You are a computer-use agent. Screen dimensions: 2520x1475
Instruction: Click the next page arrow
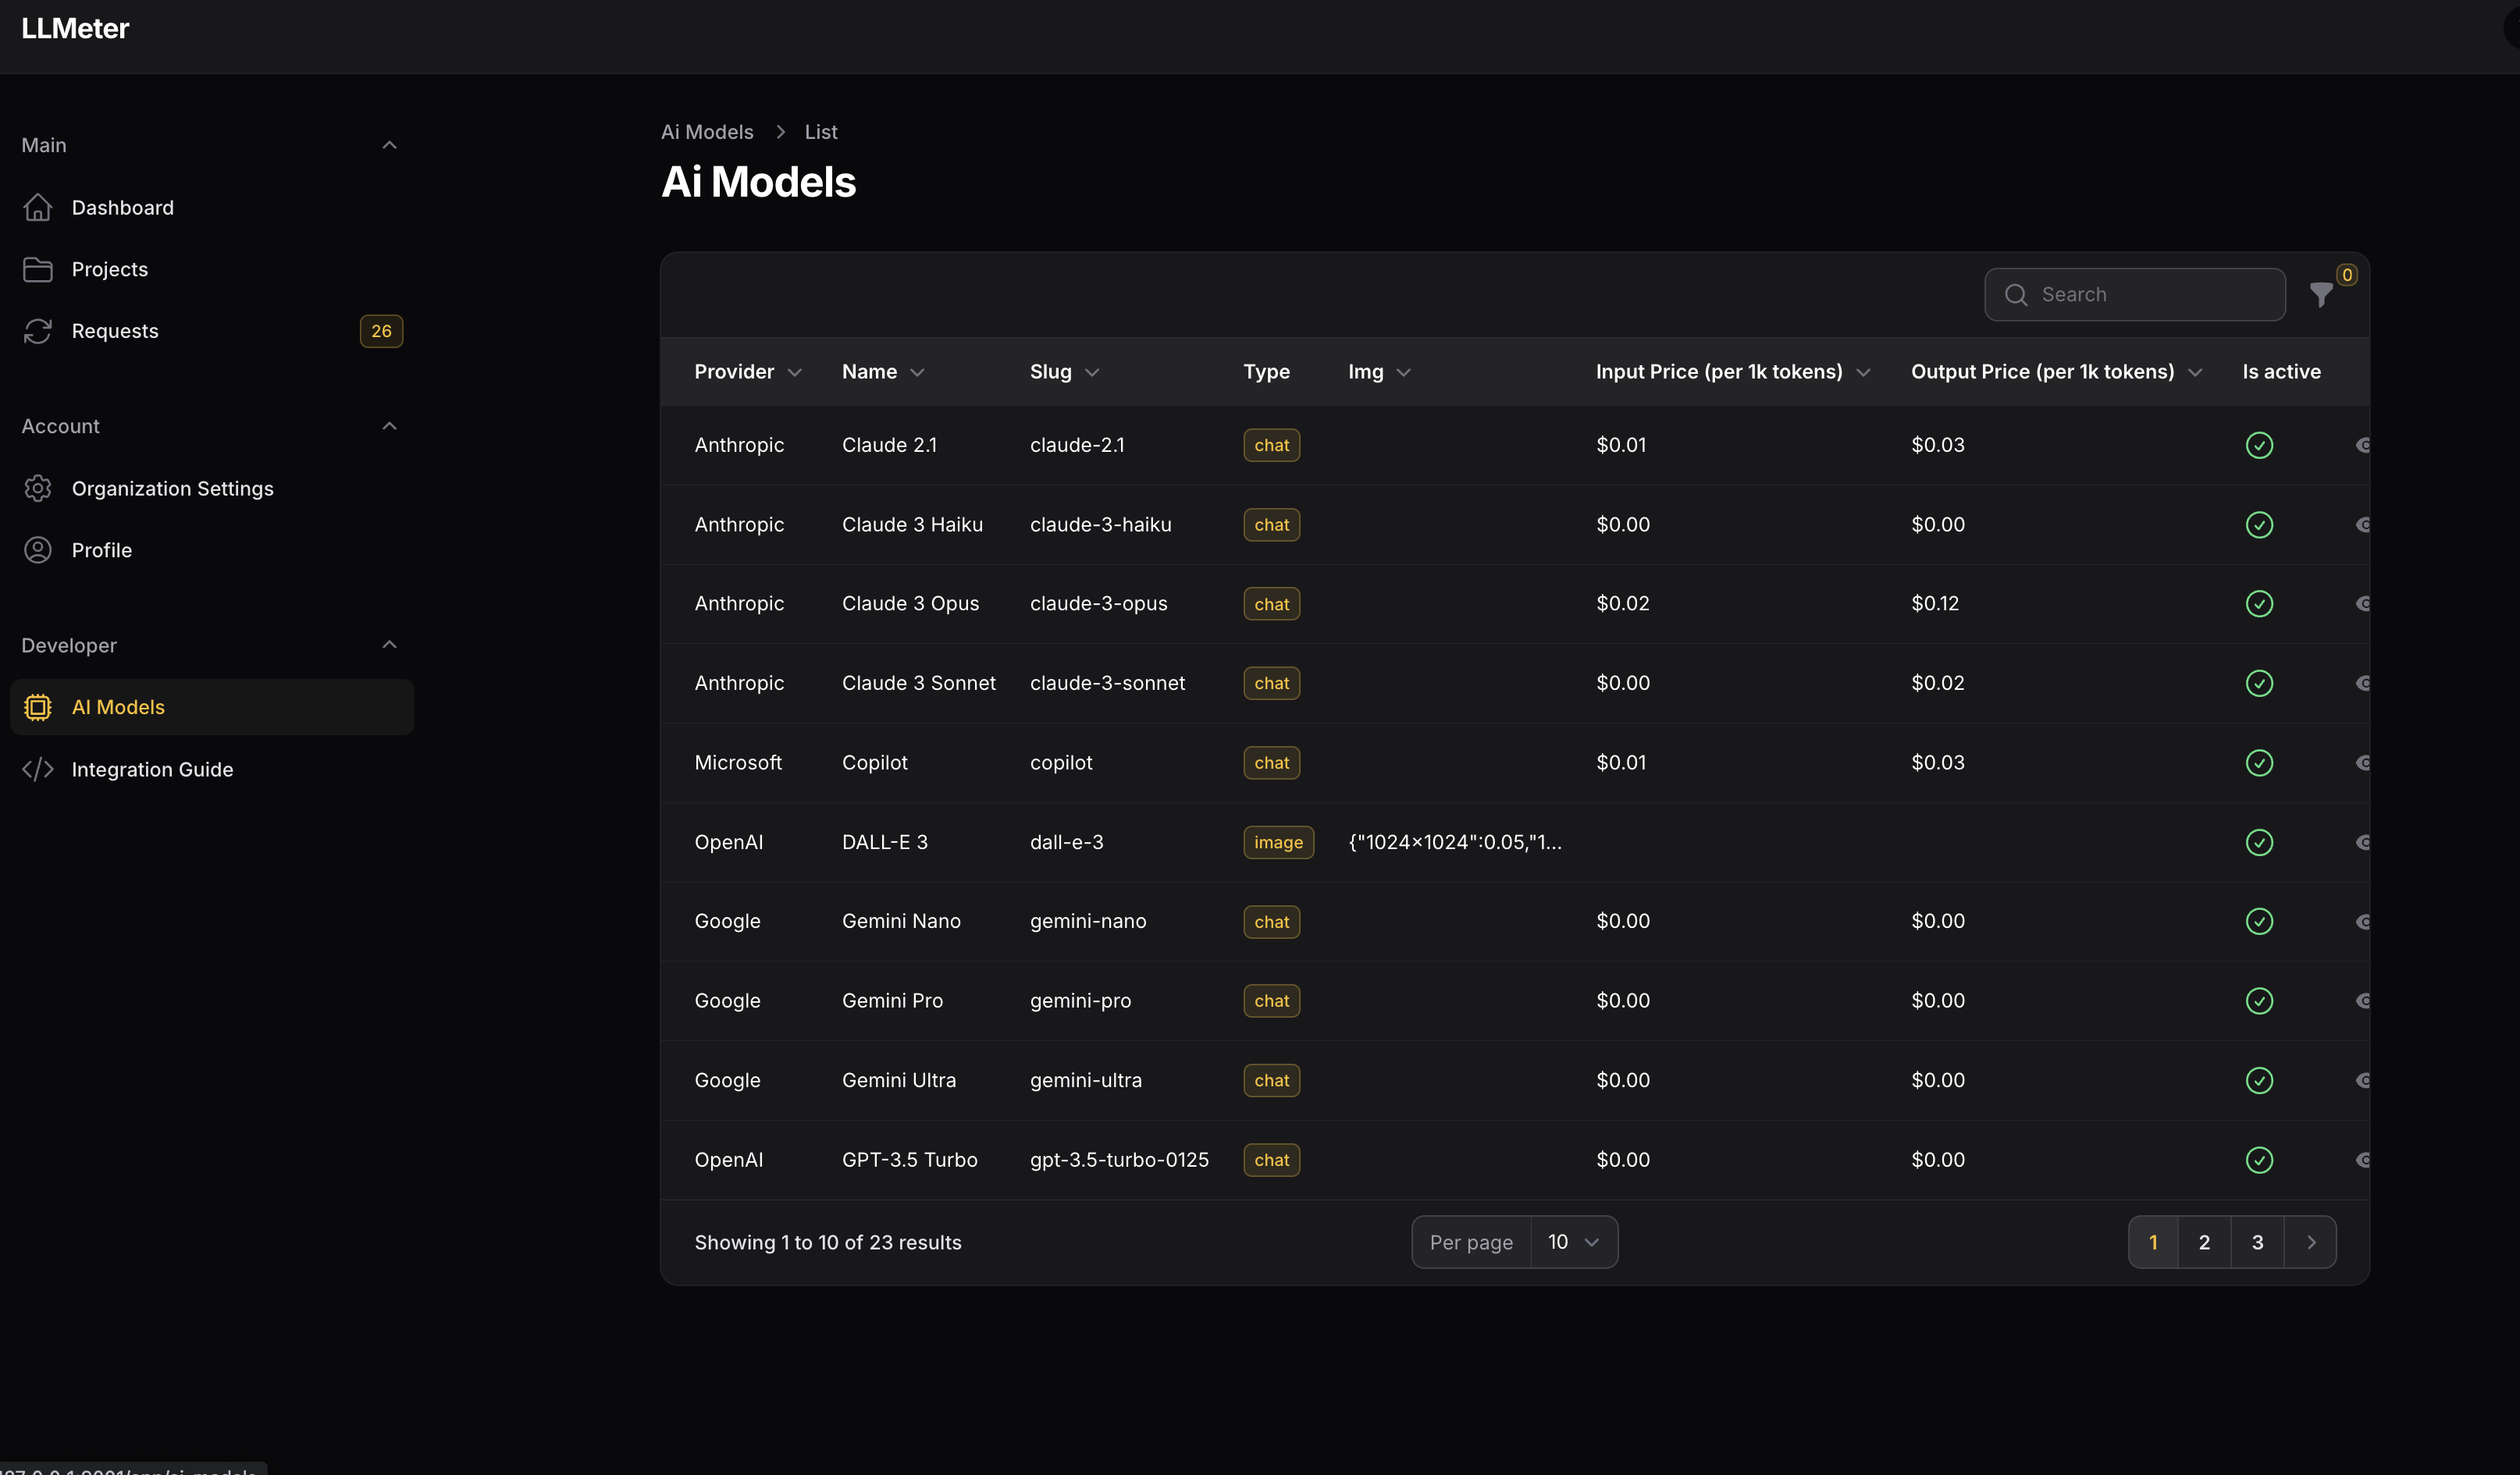coord(2311,1242)
